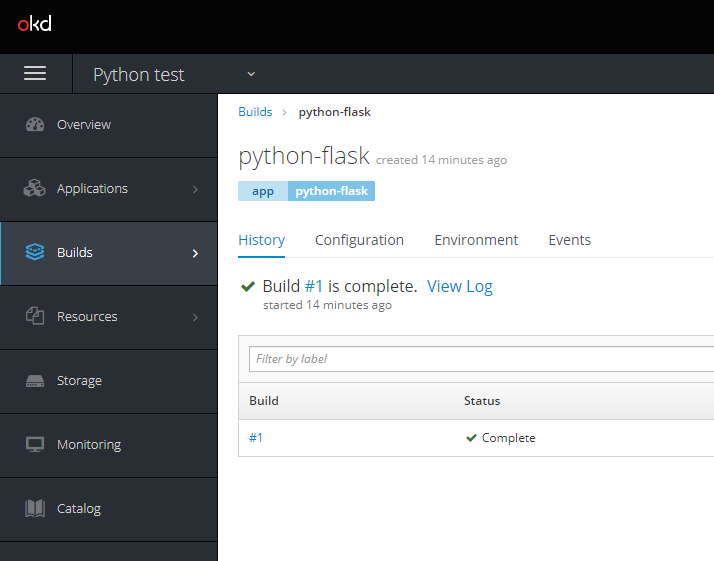The width and height of the screenshot is (714, 561).
Task: Click the Storage drive icon
Action: (x=35, y=381)
